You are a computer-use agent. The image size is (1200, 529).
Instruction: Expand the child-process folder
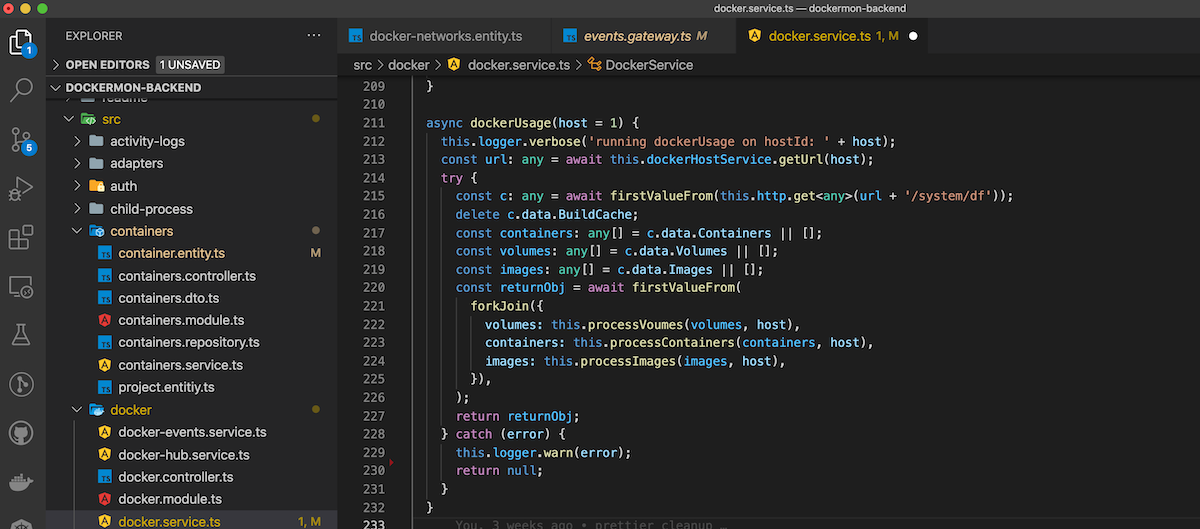pyautogui.click(x=77, y=209)
